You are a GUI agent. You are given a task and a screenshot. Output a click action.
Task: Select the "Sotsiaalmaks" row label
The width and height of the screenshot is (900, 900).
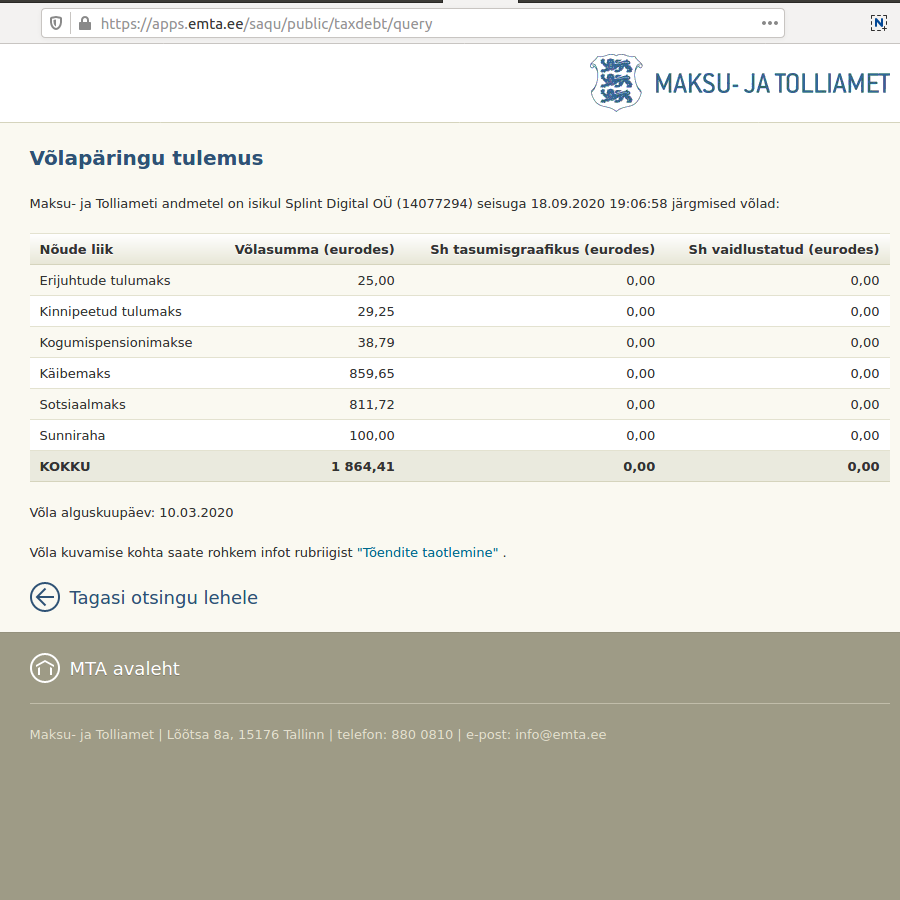point(83,405)
